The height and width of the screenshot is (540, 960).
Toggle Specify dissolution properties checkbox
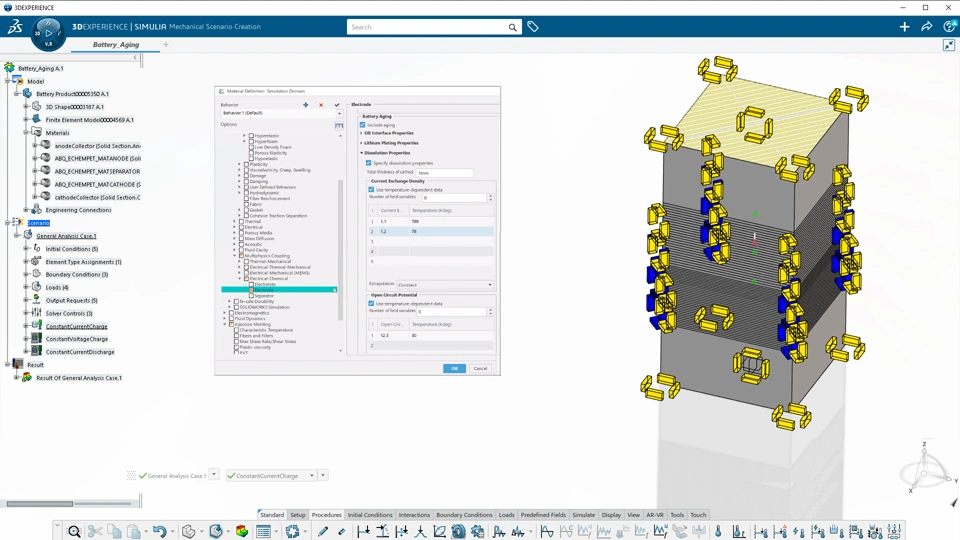tap(369, 163)
